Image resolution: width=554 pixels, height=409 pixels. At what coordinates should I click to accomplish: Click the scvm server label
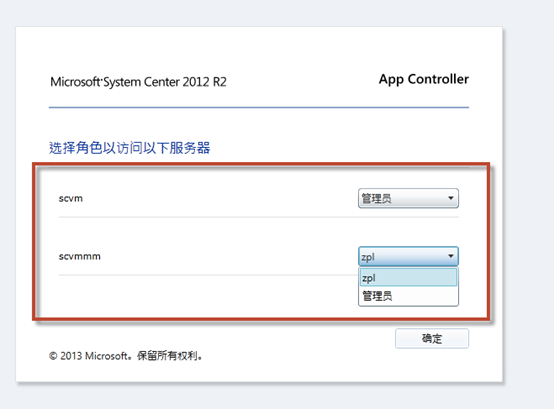tap(71, 198)
